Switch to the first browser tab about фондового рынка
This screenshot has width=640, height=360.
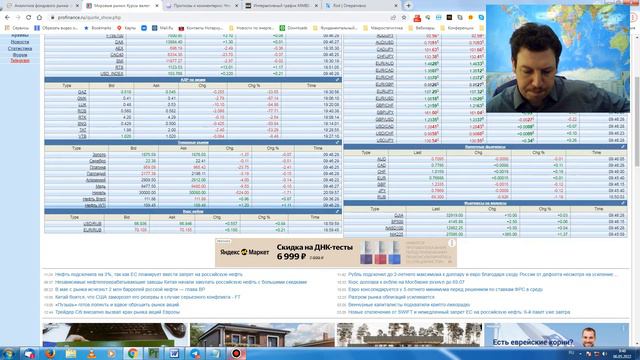click(x=41, y=6)
